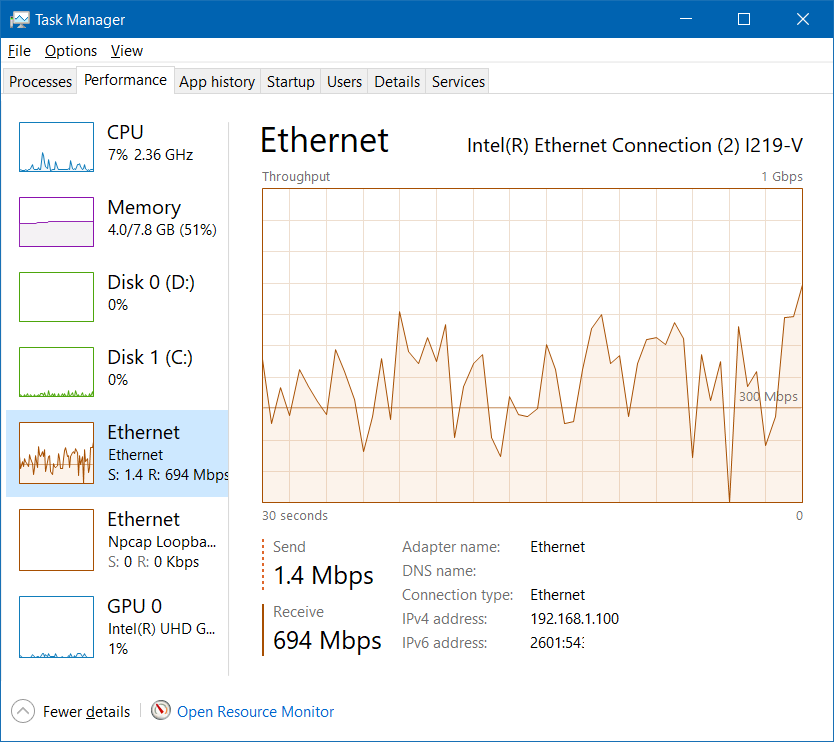The image size is (839, 750).
Task: Click the 7% 2.36 GHz CPU reading
Action: pyautogui.click(x=150, y=155)
